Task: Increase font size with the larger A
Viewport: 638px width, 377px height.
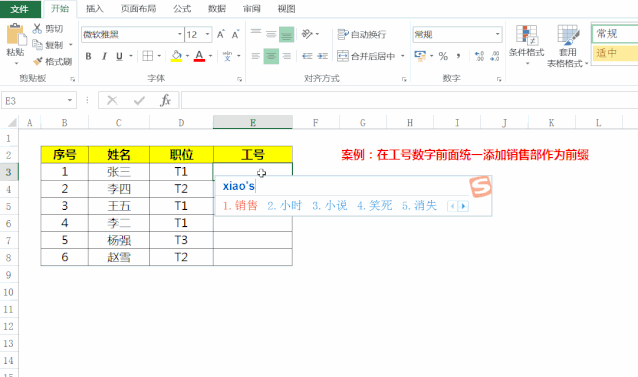Action: 221,35
